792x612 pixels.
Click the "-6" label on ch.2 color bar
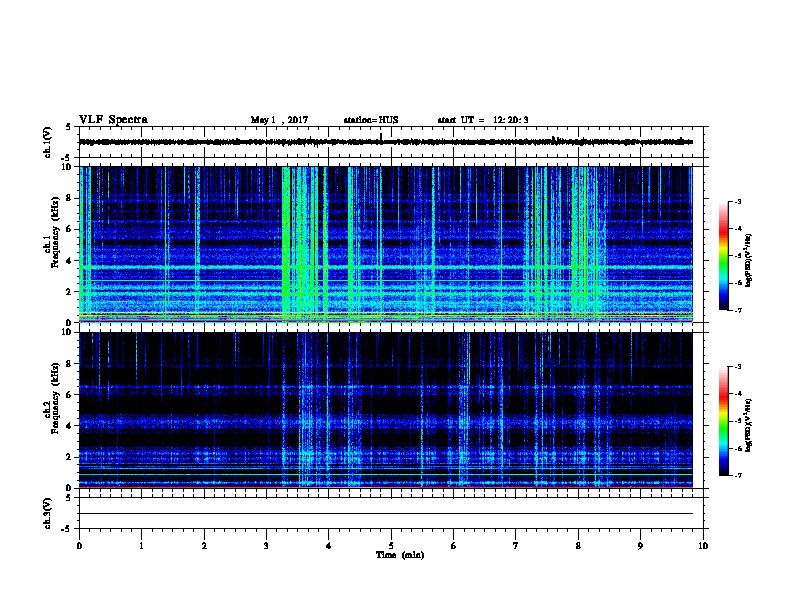pos(737,448)
